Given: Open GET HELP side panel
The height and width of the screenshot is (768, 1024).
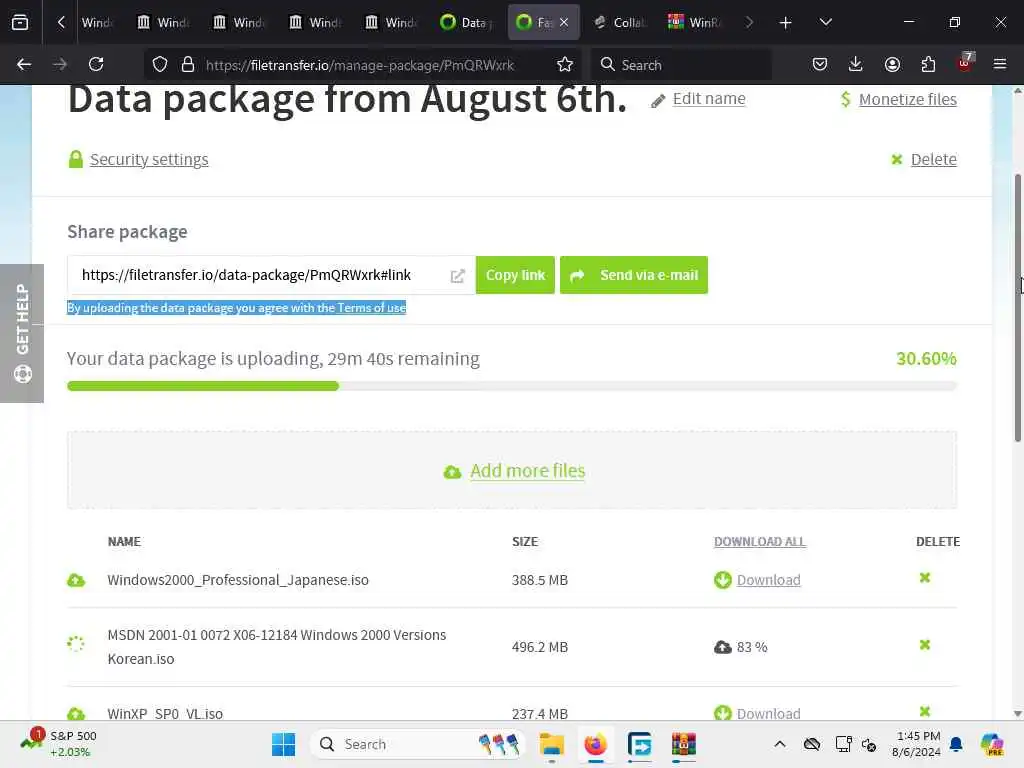Looking at the screenshot, I should click(22, 333).
